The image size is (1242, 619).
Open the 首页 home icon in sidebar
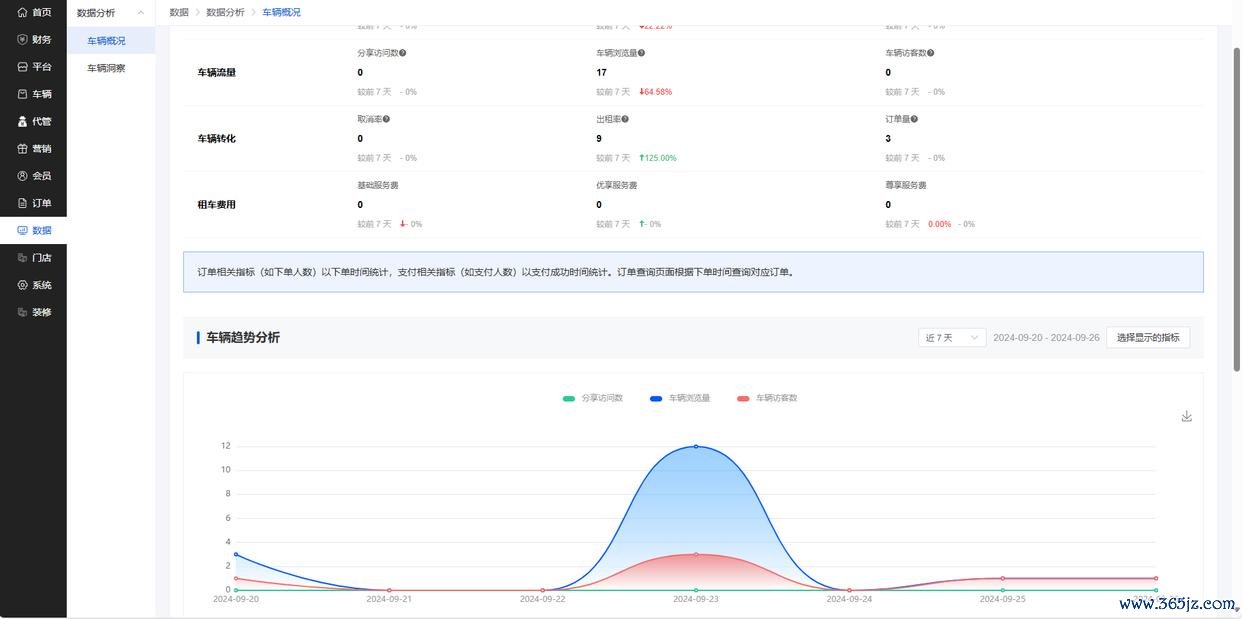[22, 12]
